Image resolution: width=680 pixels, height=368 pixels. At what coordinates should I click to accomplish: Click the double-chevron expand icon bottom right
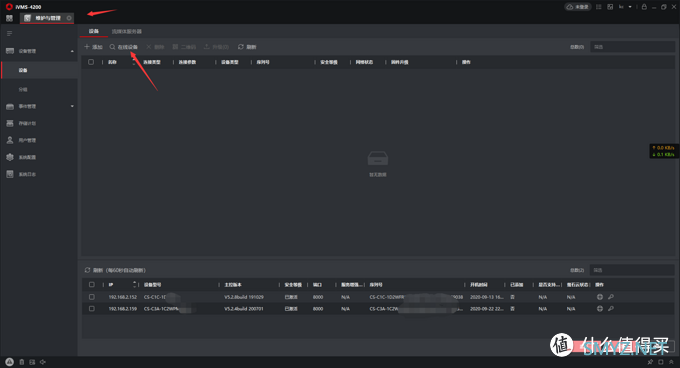coord(671,362)
